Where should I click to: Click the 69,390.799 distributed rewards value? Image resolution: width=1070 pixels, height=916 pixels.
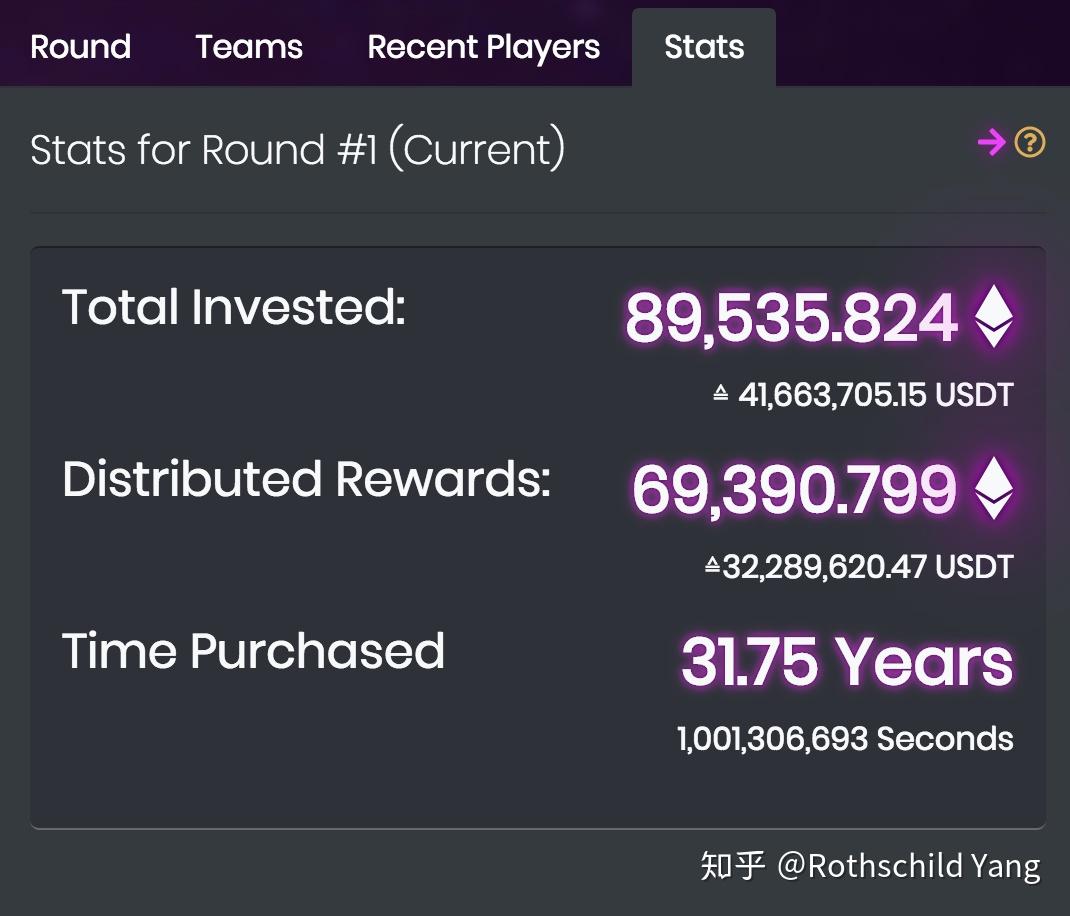tap(793, 491)
